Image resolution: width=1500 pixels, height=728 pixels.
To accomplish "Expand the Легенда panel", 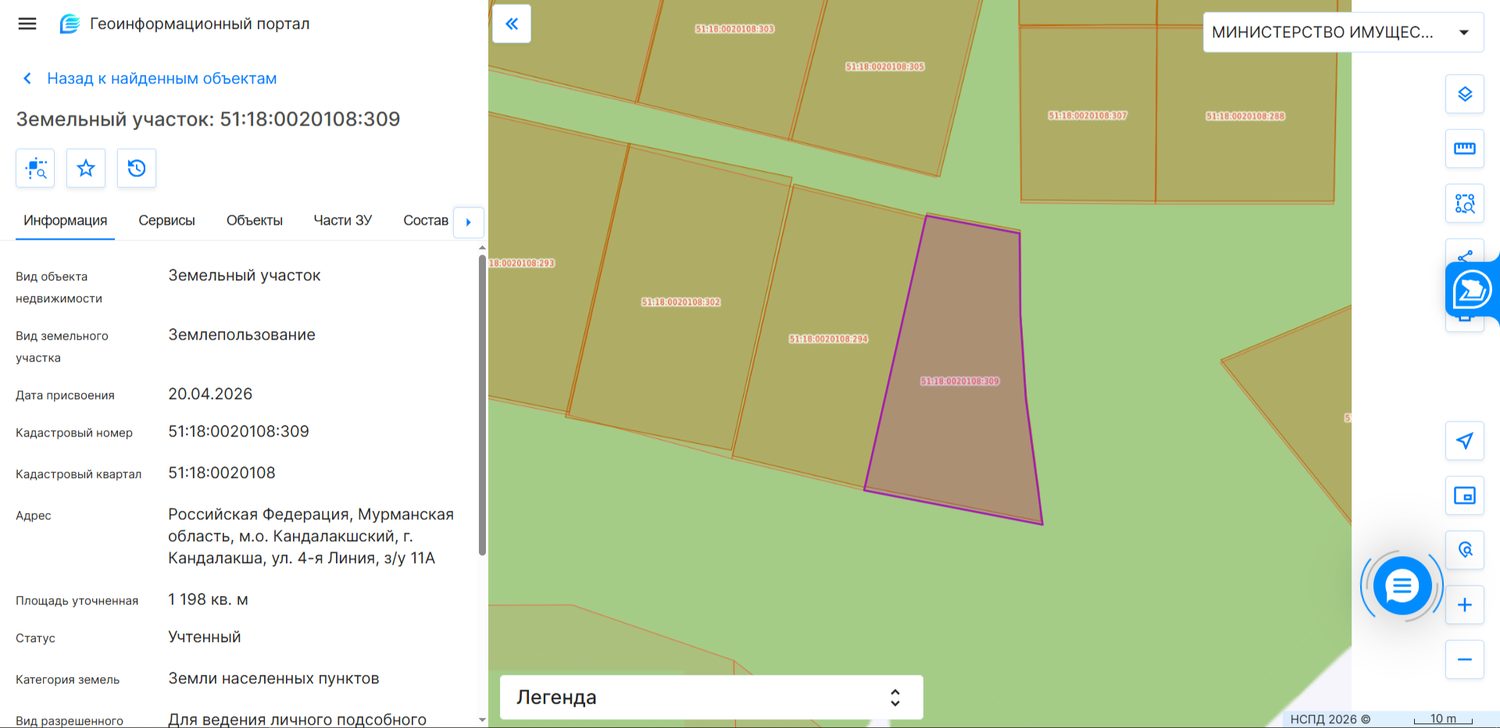I will (x=711, y=697).
